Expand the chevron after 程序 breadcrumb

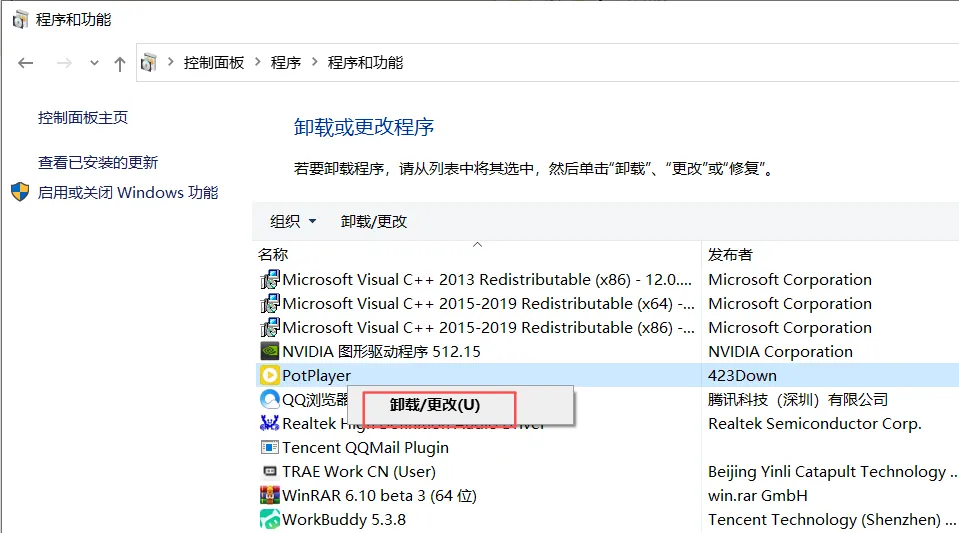coord(314,62)
